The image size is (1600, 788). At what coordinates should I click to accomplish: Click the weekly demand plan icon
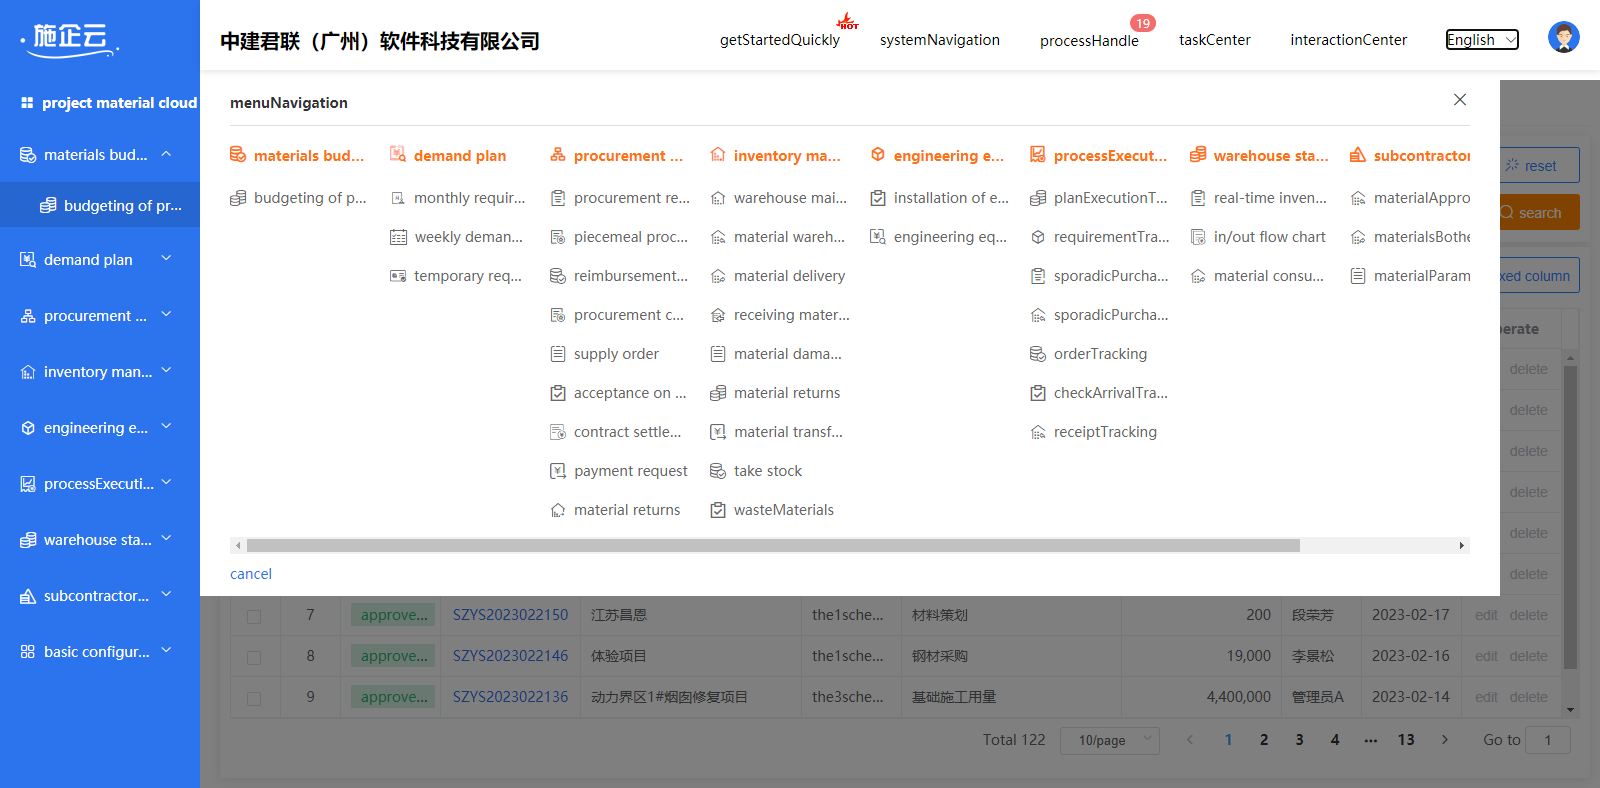398,237
